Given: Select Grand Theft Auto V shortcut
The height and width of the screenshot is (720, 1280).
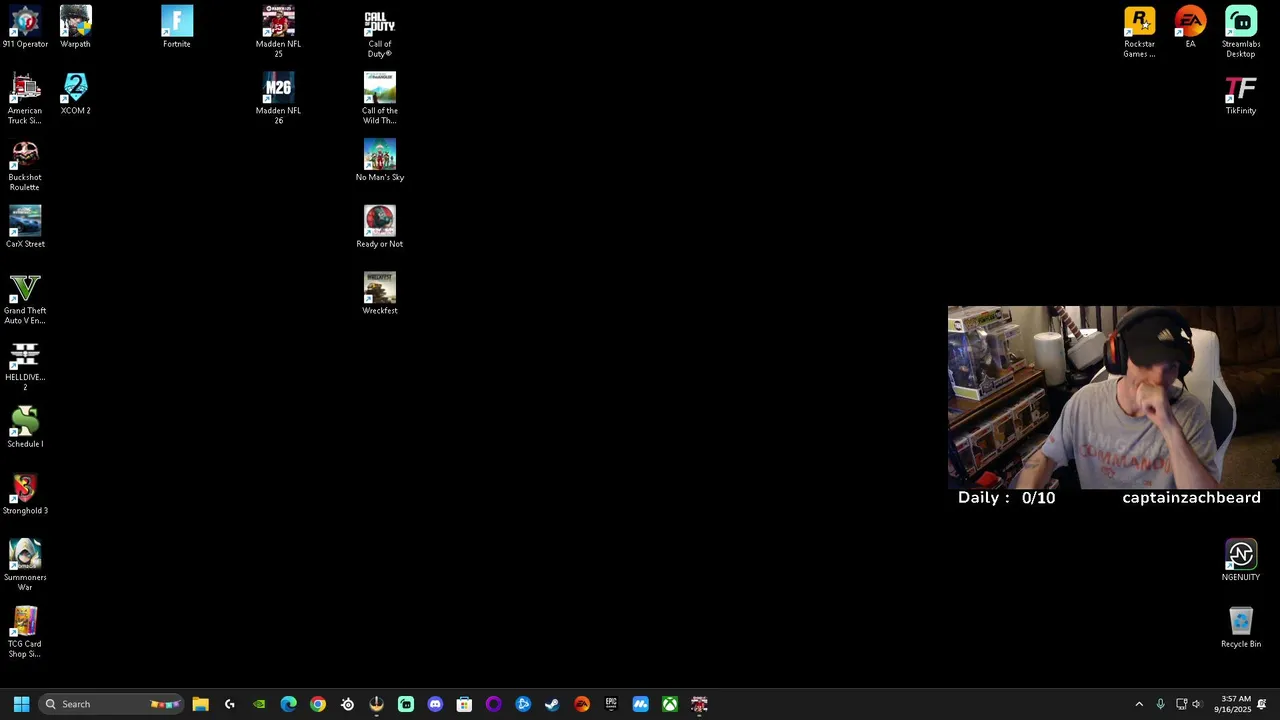Looking at the screenshot, I should (25, 298).
